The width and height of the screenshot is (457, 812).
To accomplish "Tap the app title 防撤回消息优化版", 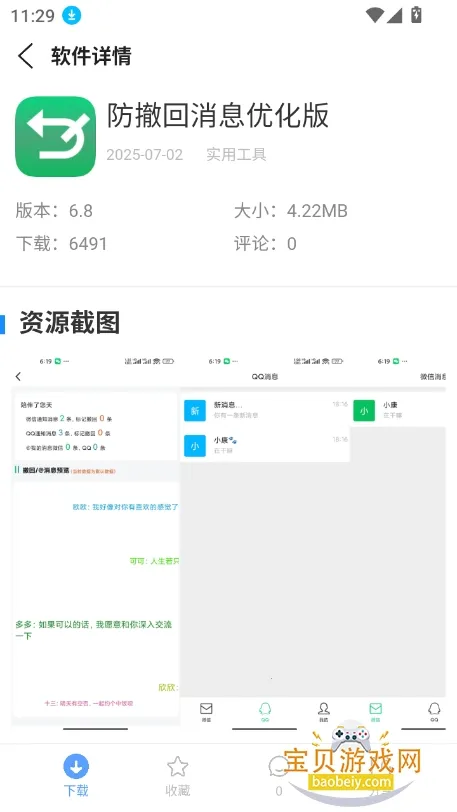I will click(x=218, y=115).
